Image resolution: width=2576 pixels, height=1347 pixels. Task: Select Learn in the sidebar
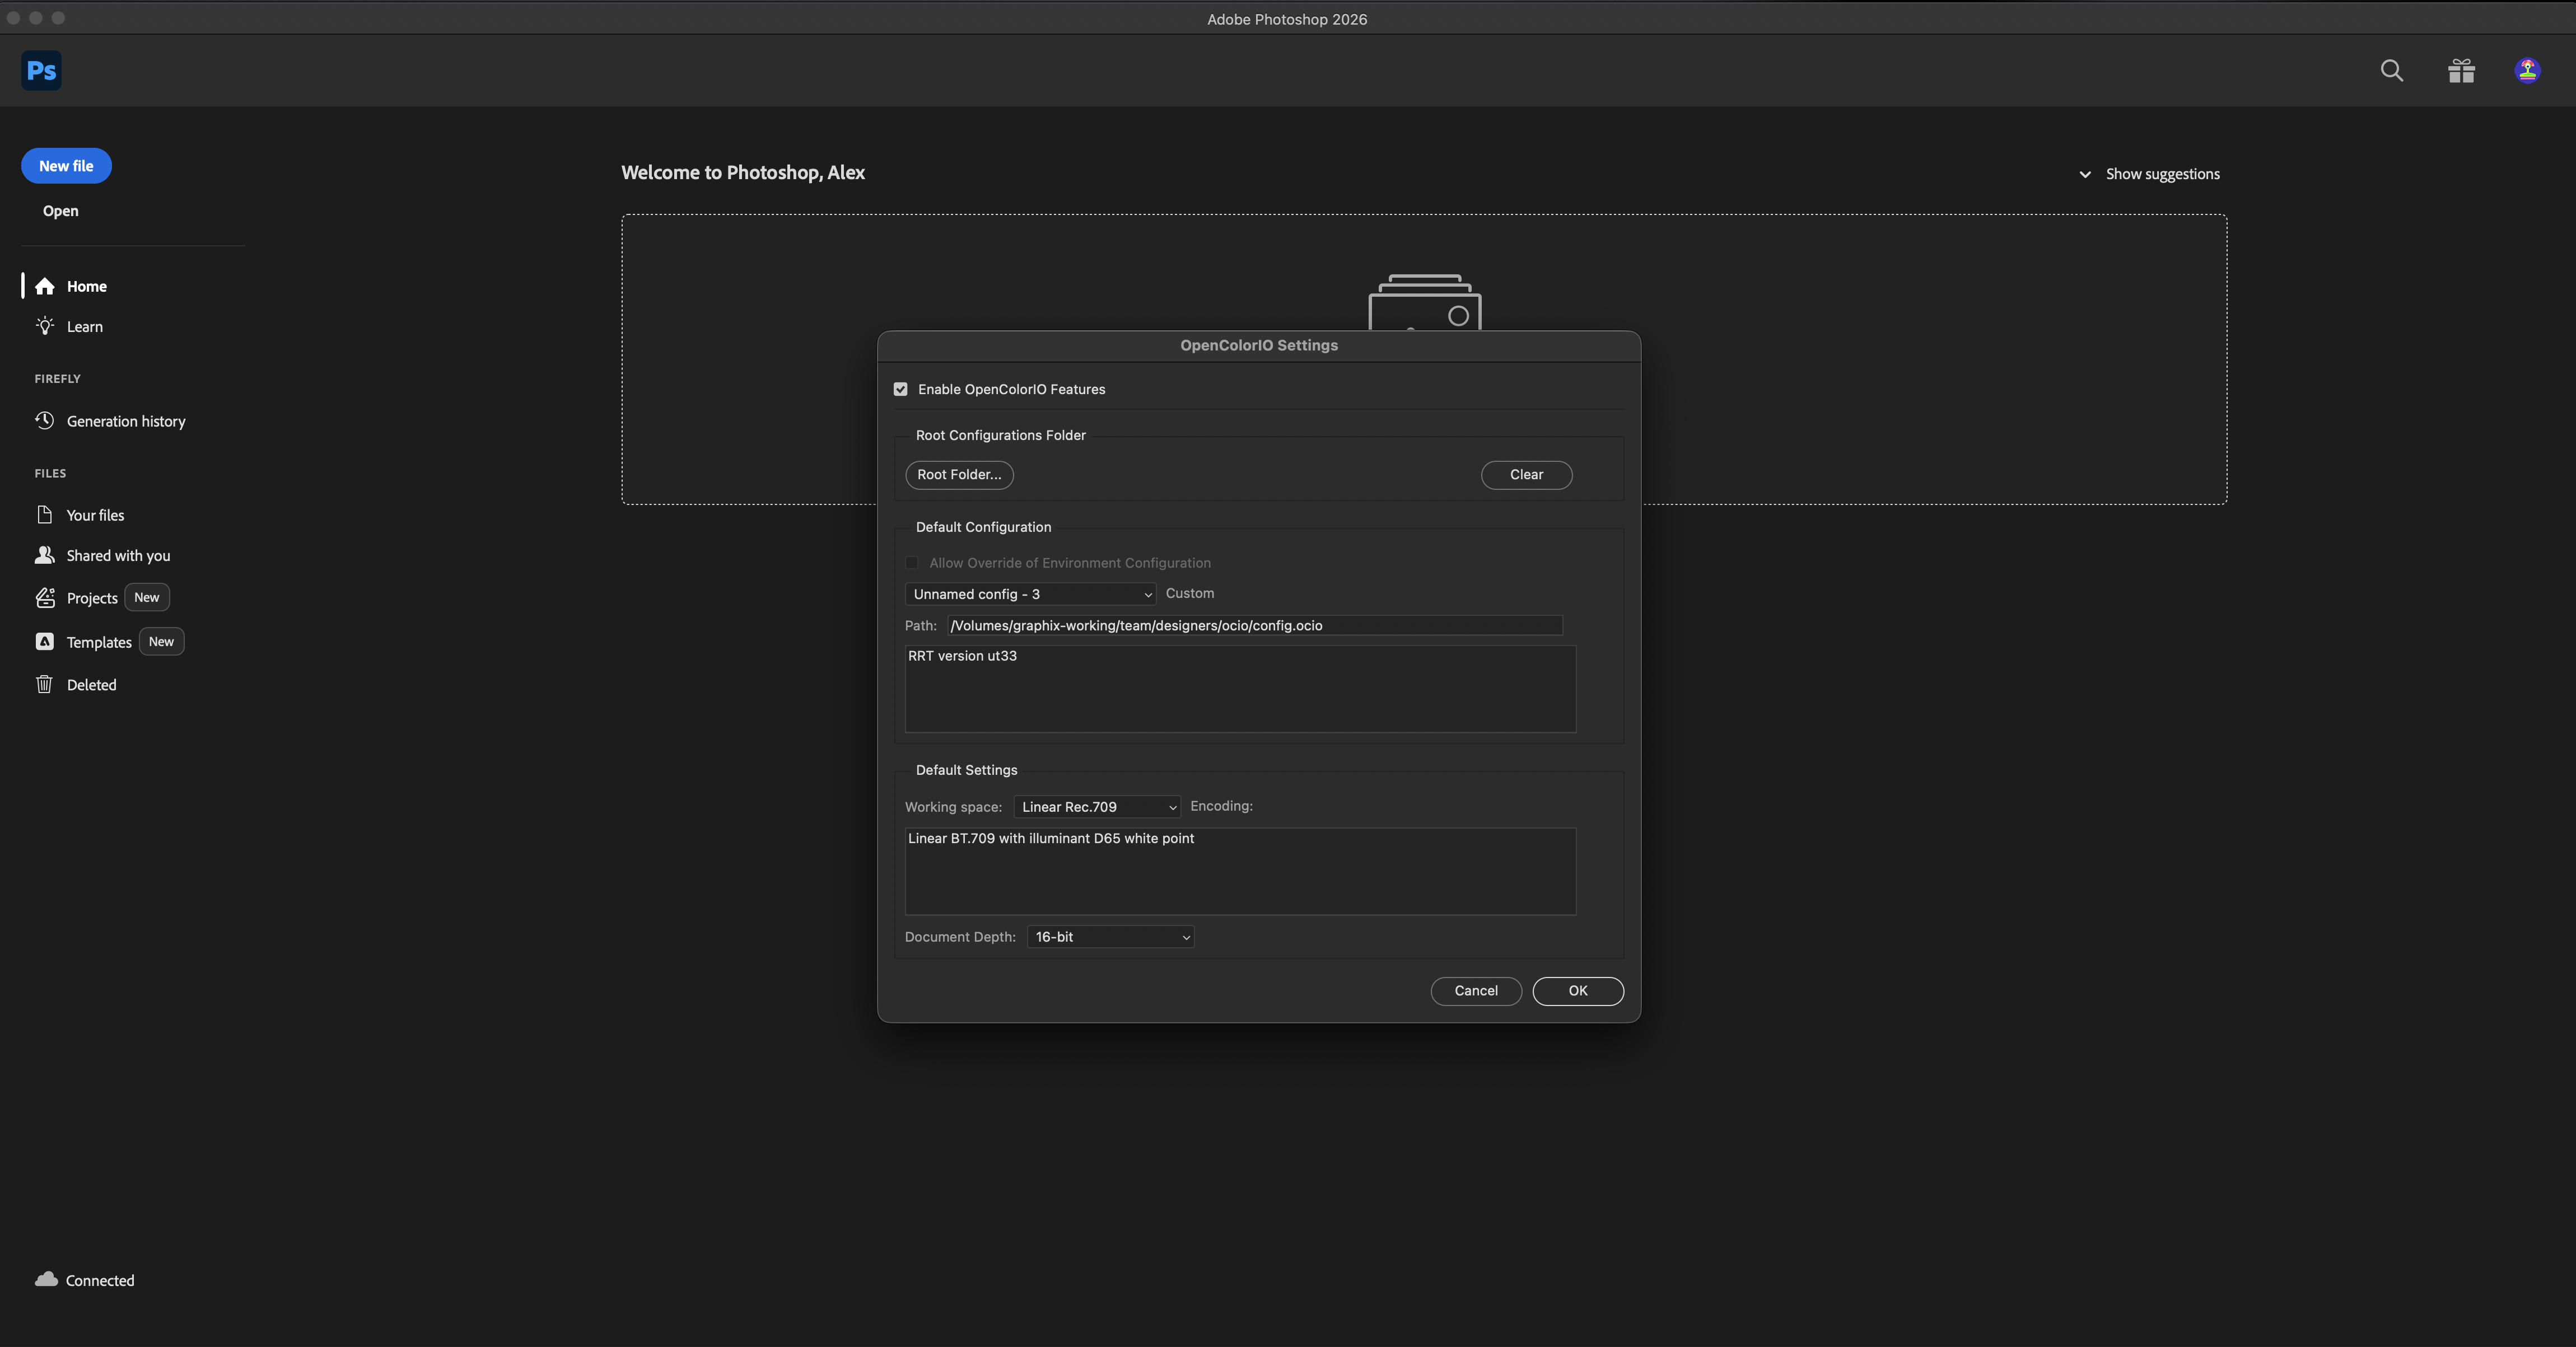pos(84,327)
